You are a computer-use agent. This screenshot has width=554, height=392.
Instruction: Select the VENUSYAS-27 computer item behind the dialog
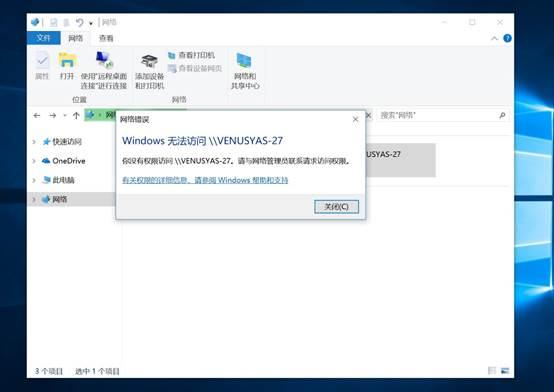click(x=400, y=160)
